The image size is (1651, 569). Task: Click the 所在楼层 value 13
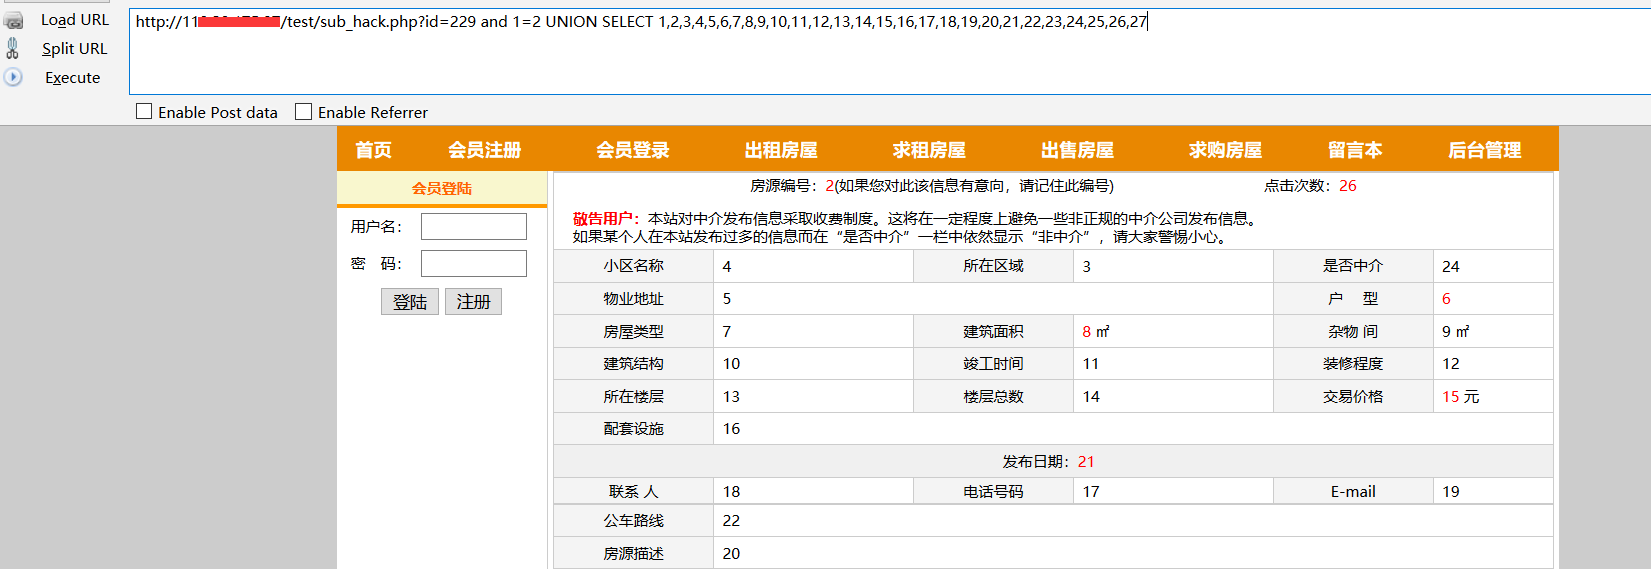(732, 397)
